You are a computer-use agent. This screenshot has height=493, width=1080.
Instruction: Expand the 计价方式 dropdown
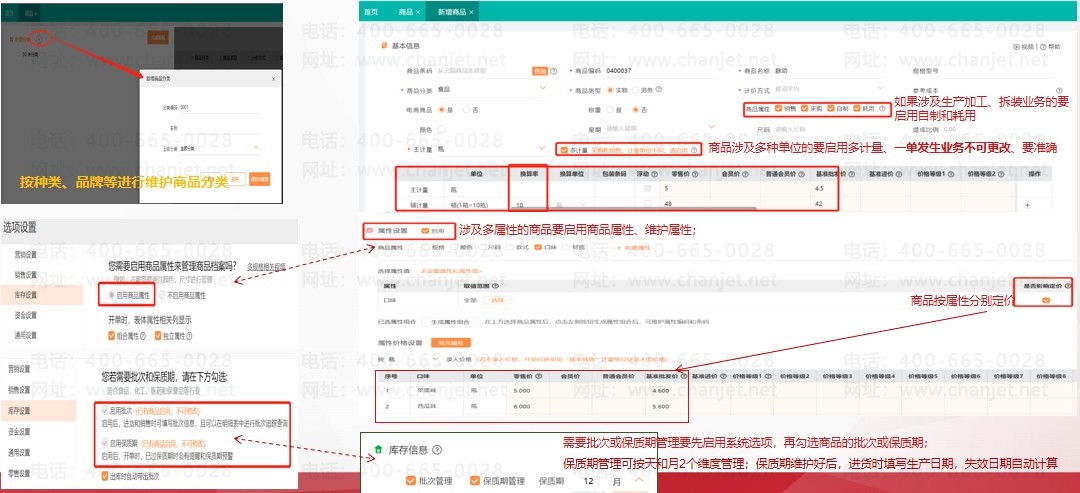(880, 89)
